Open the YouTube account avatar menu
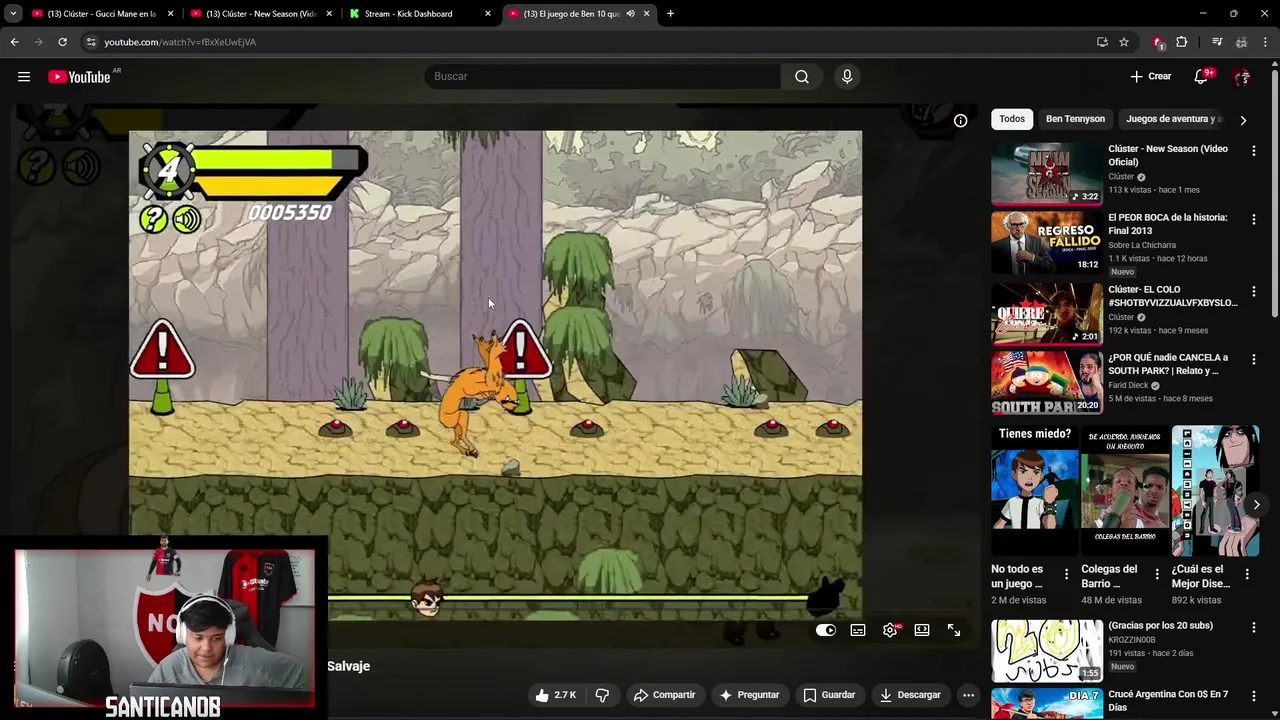Screen dimensions: 1280x720 pyautogui.click(x=1241, y=77)
